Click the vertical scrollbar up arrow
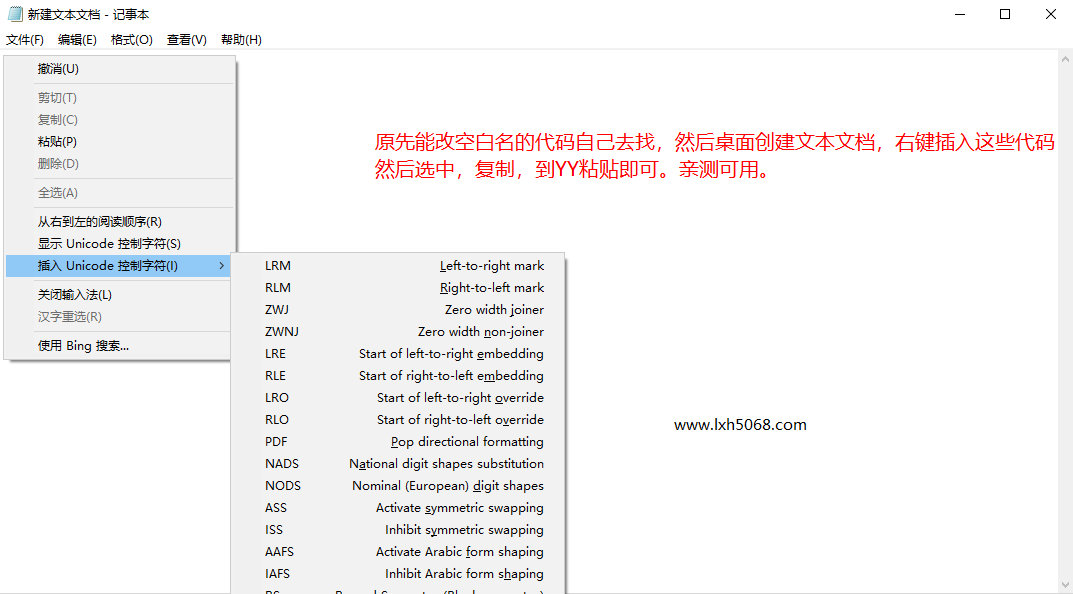Image resolution: width=1073 pixels, height=594 pixels. tap(1065, 59)
